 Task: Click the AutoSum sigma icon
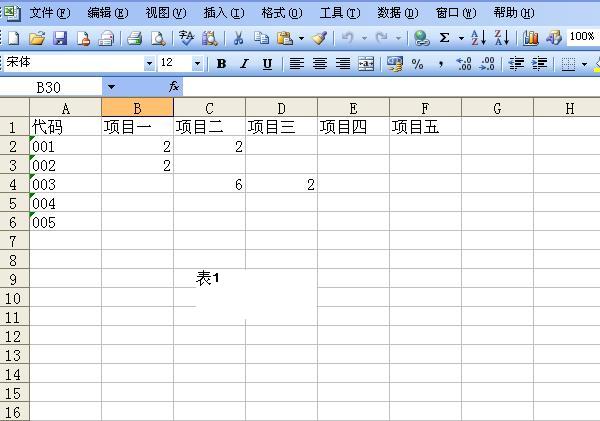[444, 38]
